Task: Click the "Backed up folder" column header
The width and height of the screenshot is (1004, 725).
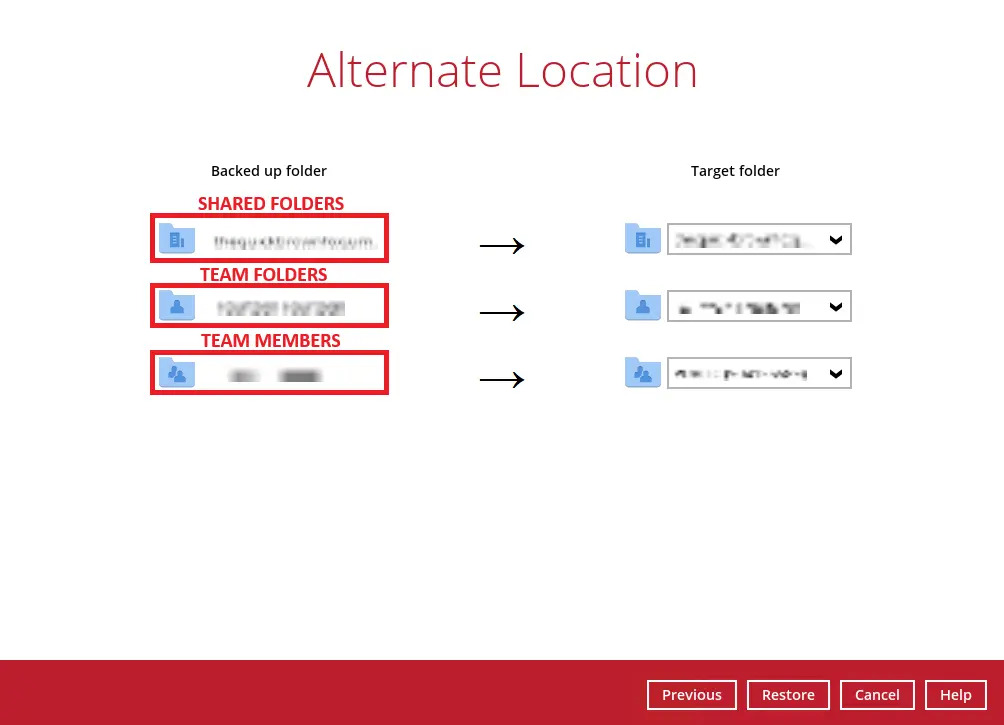Action: pyautogui.click(x=269, y=171)
